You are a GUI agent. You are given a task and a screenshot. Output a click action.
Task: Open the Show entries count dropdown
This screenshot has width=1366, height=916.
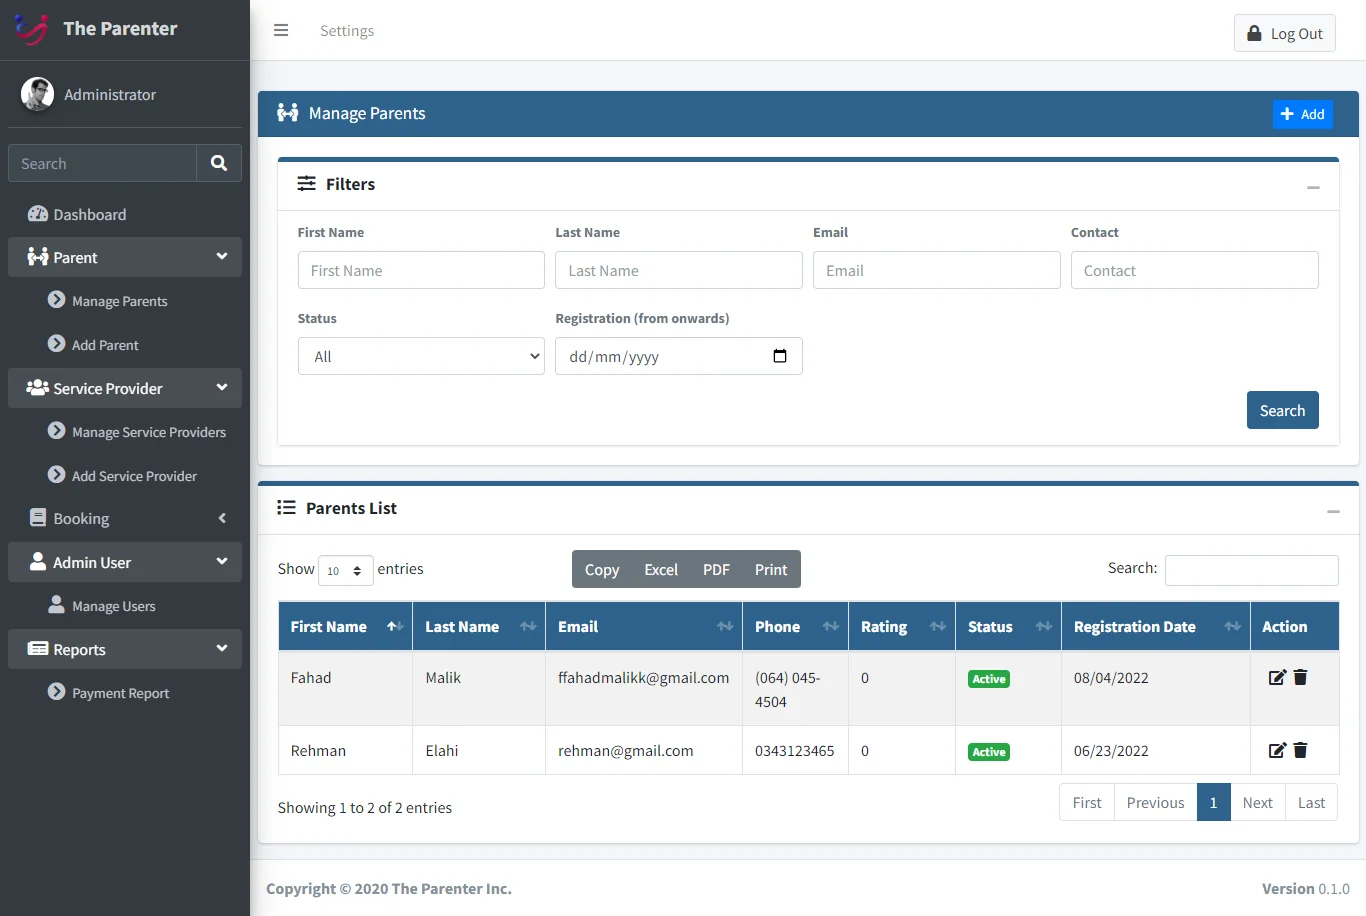coord(345,570)
